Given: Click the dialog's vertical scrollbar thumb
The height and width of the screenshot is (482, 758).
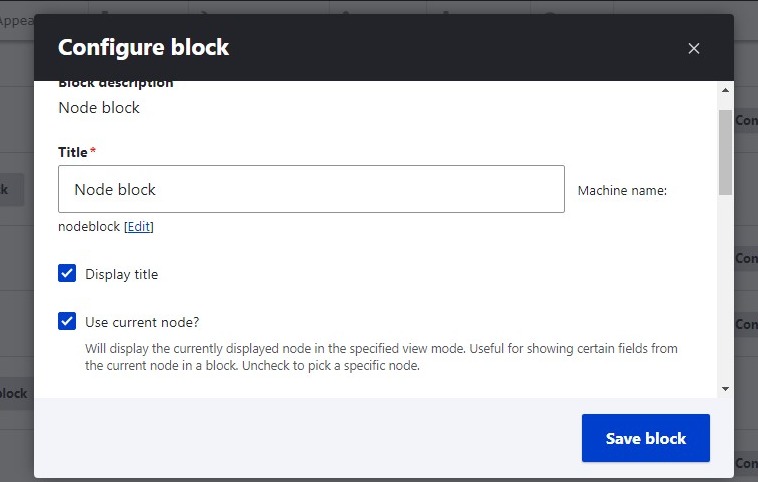Looking at the screenshot, I should tap(725, 150).
